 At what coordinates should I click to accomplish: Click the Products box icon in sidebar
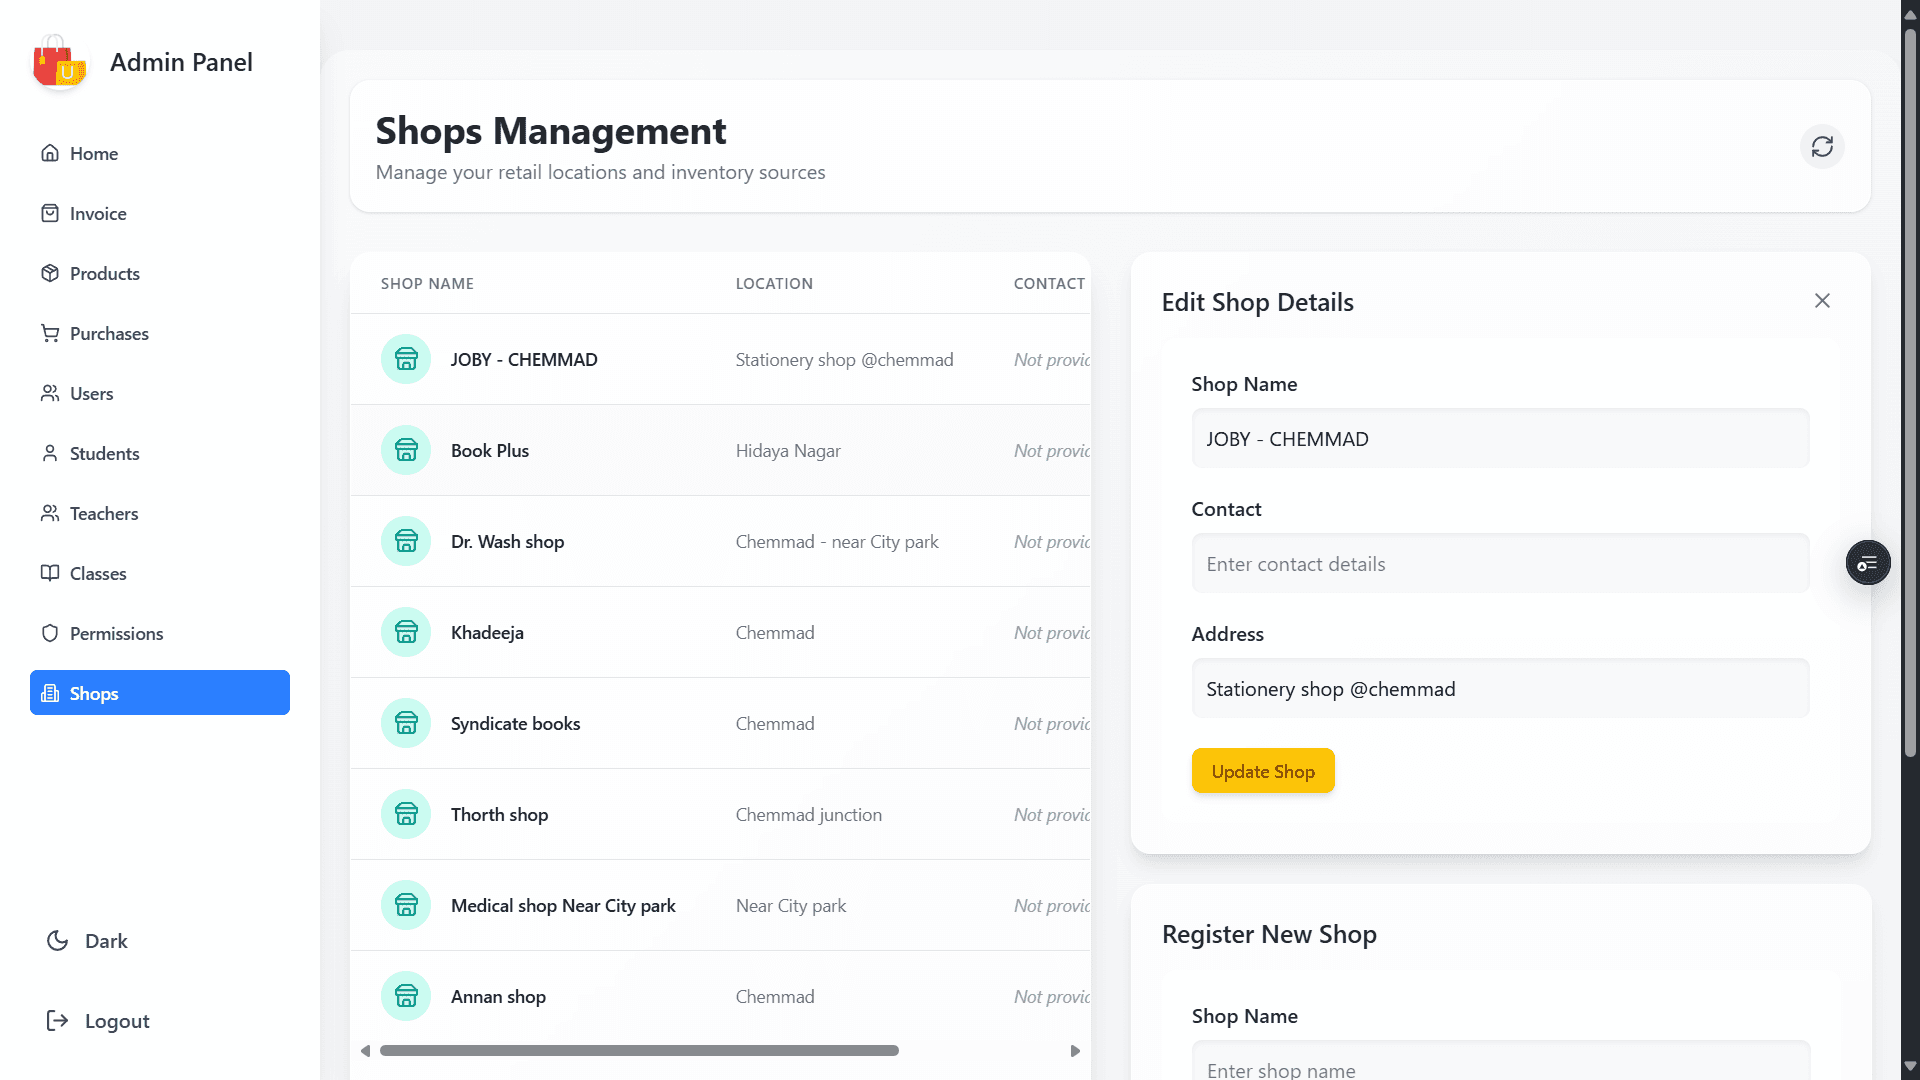point(50,273)
